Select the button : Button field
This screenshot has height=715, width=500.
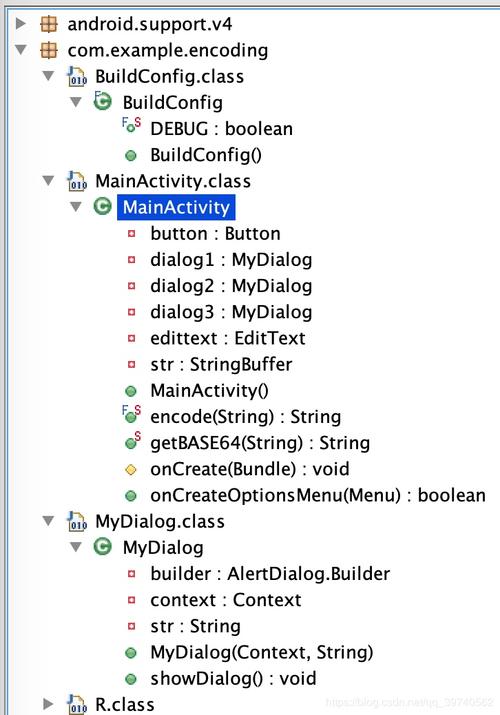(216, 233)
